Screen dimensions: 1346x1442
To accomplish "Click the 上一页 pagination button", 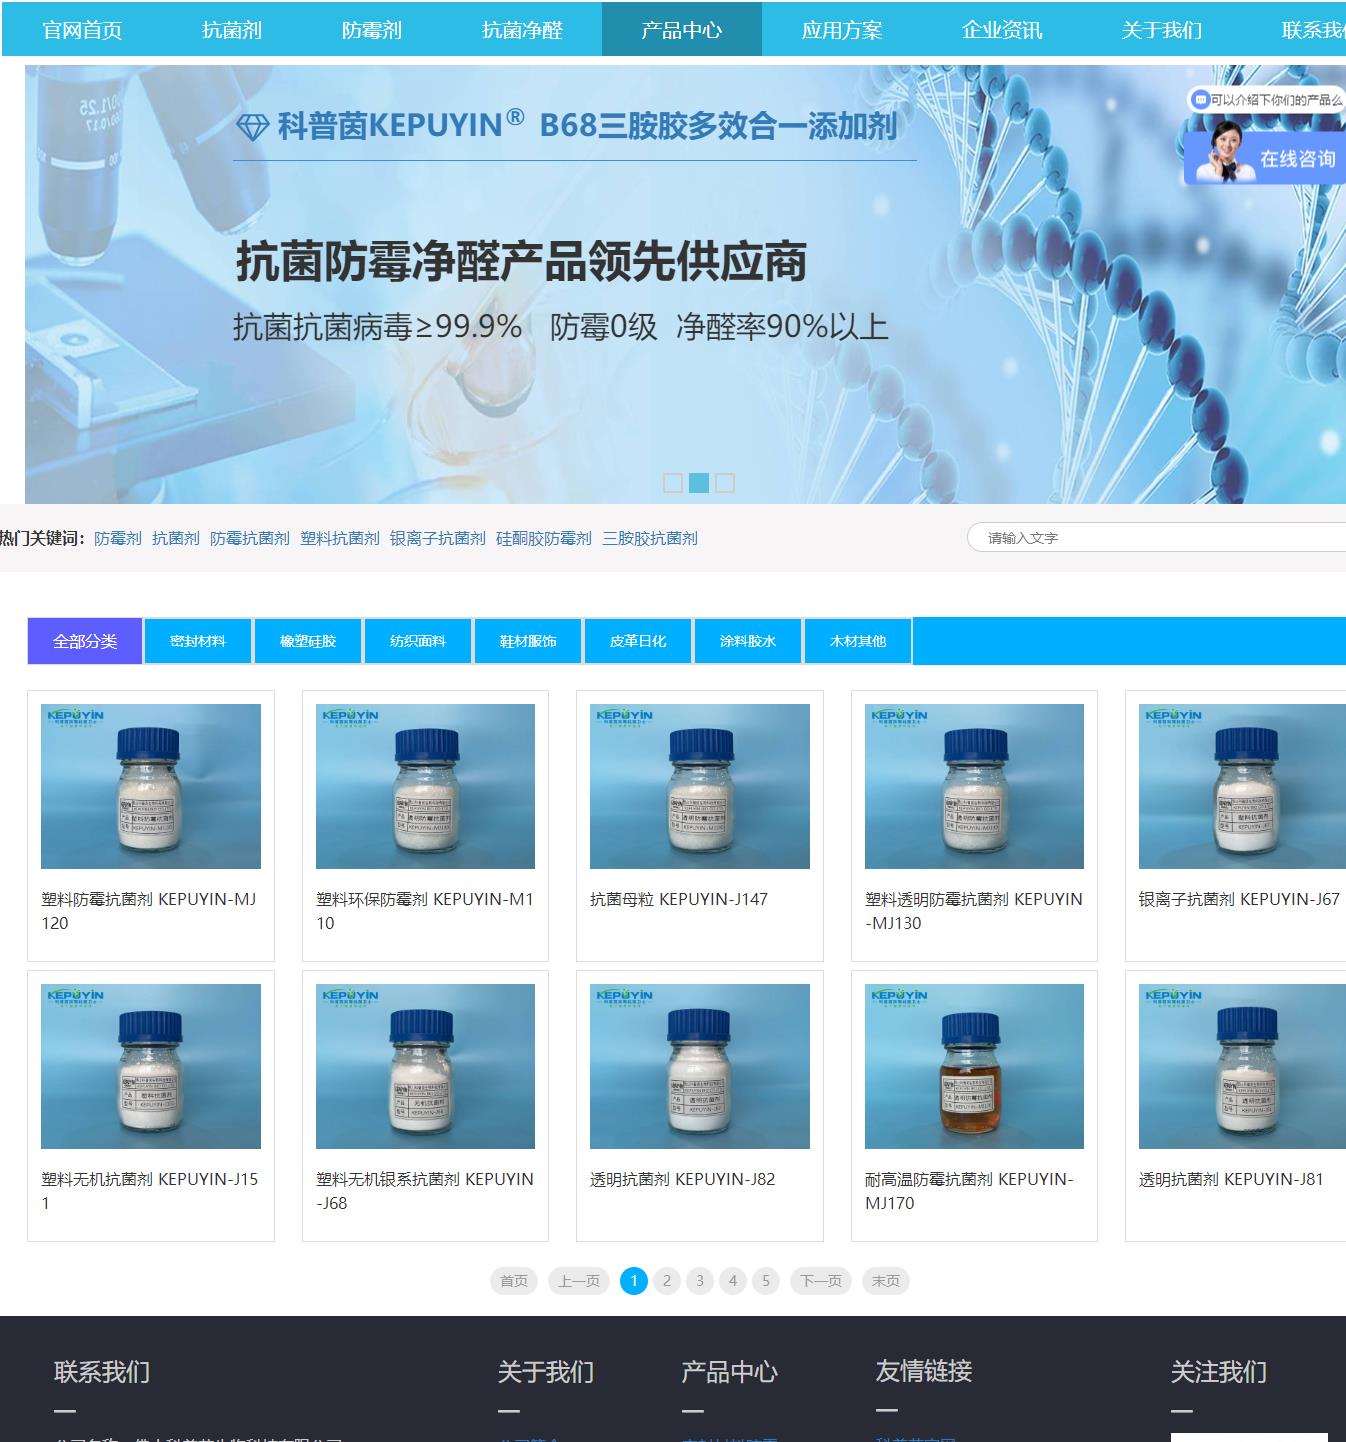I will point(579,1281).
